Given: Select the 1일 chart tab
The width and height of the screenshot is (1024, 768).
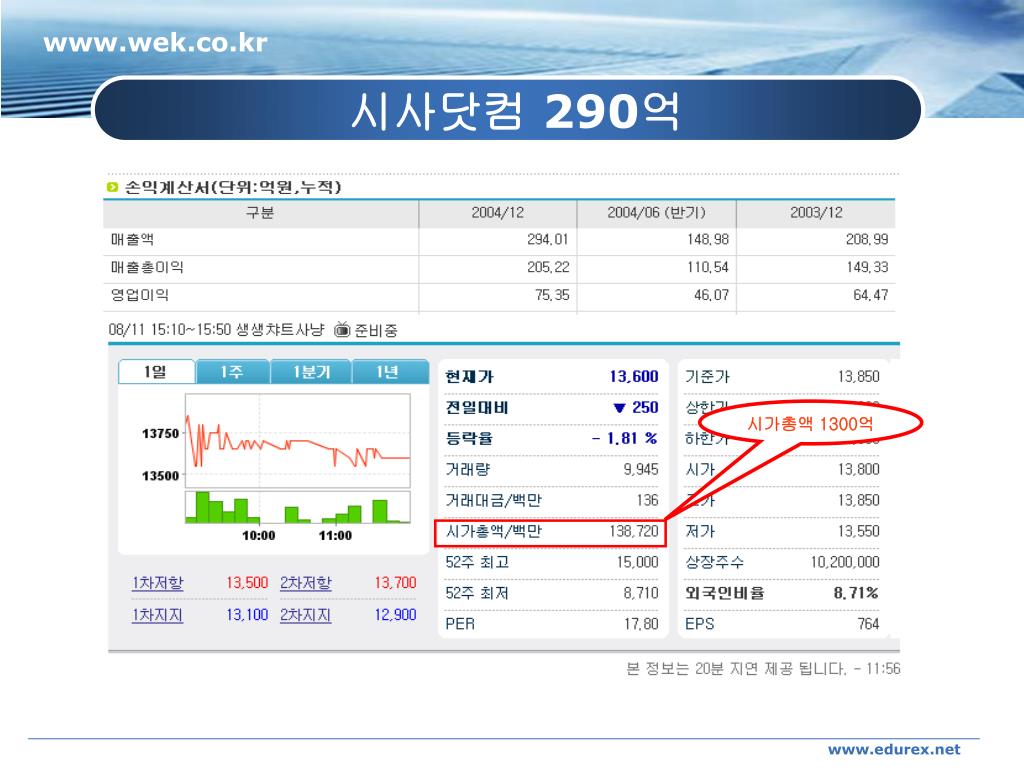Looking at the screenshot, I should point(156,372).
